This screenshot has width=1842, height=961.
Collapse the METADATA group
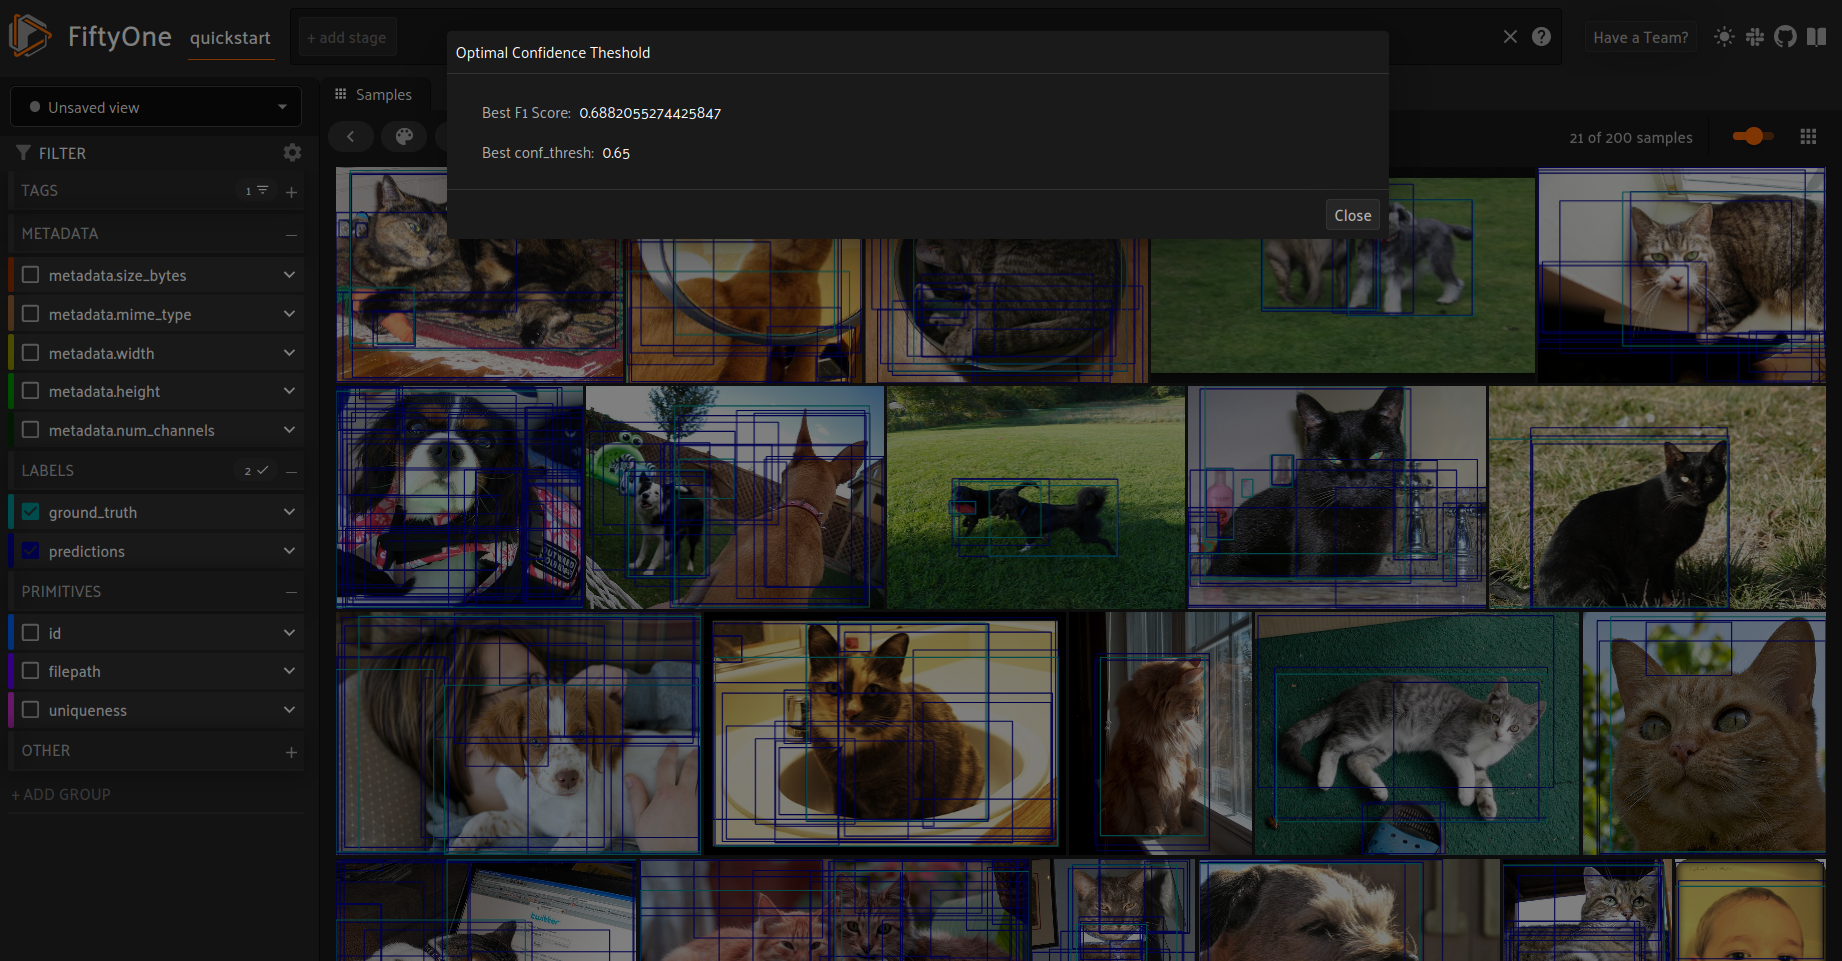click(291, 234)
